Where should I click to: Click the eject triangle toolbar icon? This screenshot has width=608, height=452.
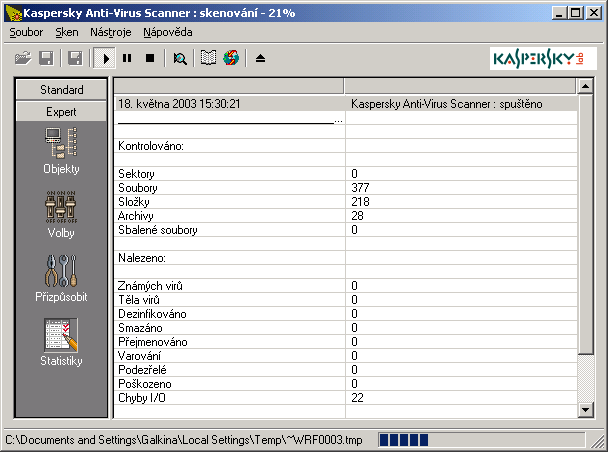[x=260, y=59]
